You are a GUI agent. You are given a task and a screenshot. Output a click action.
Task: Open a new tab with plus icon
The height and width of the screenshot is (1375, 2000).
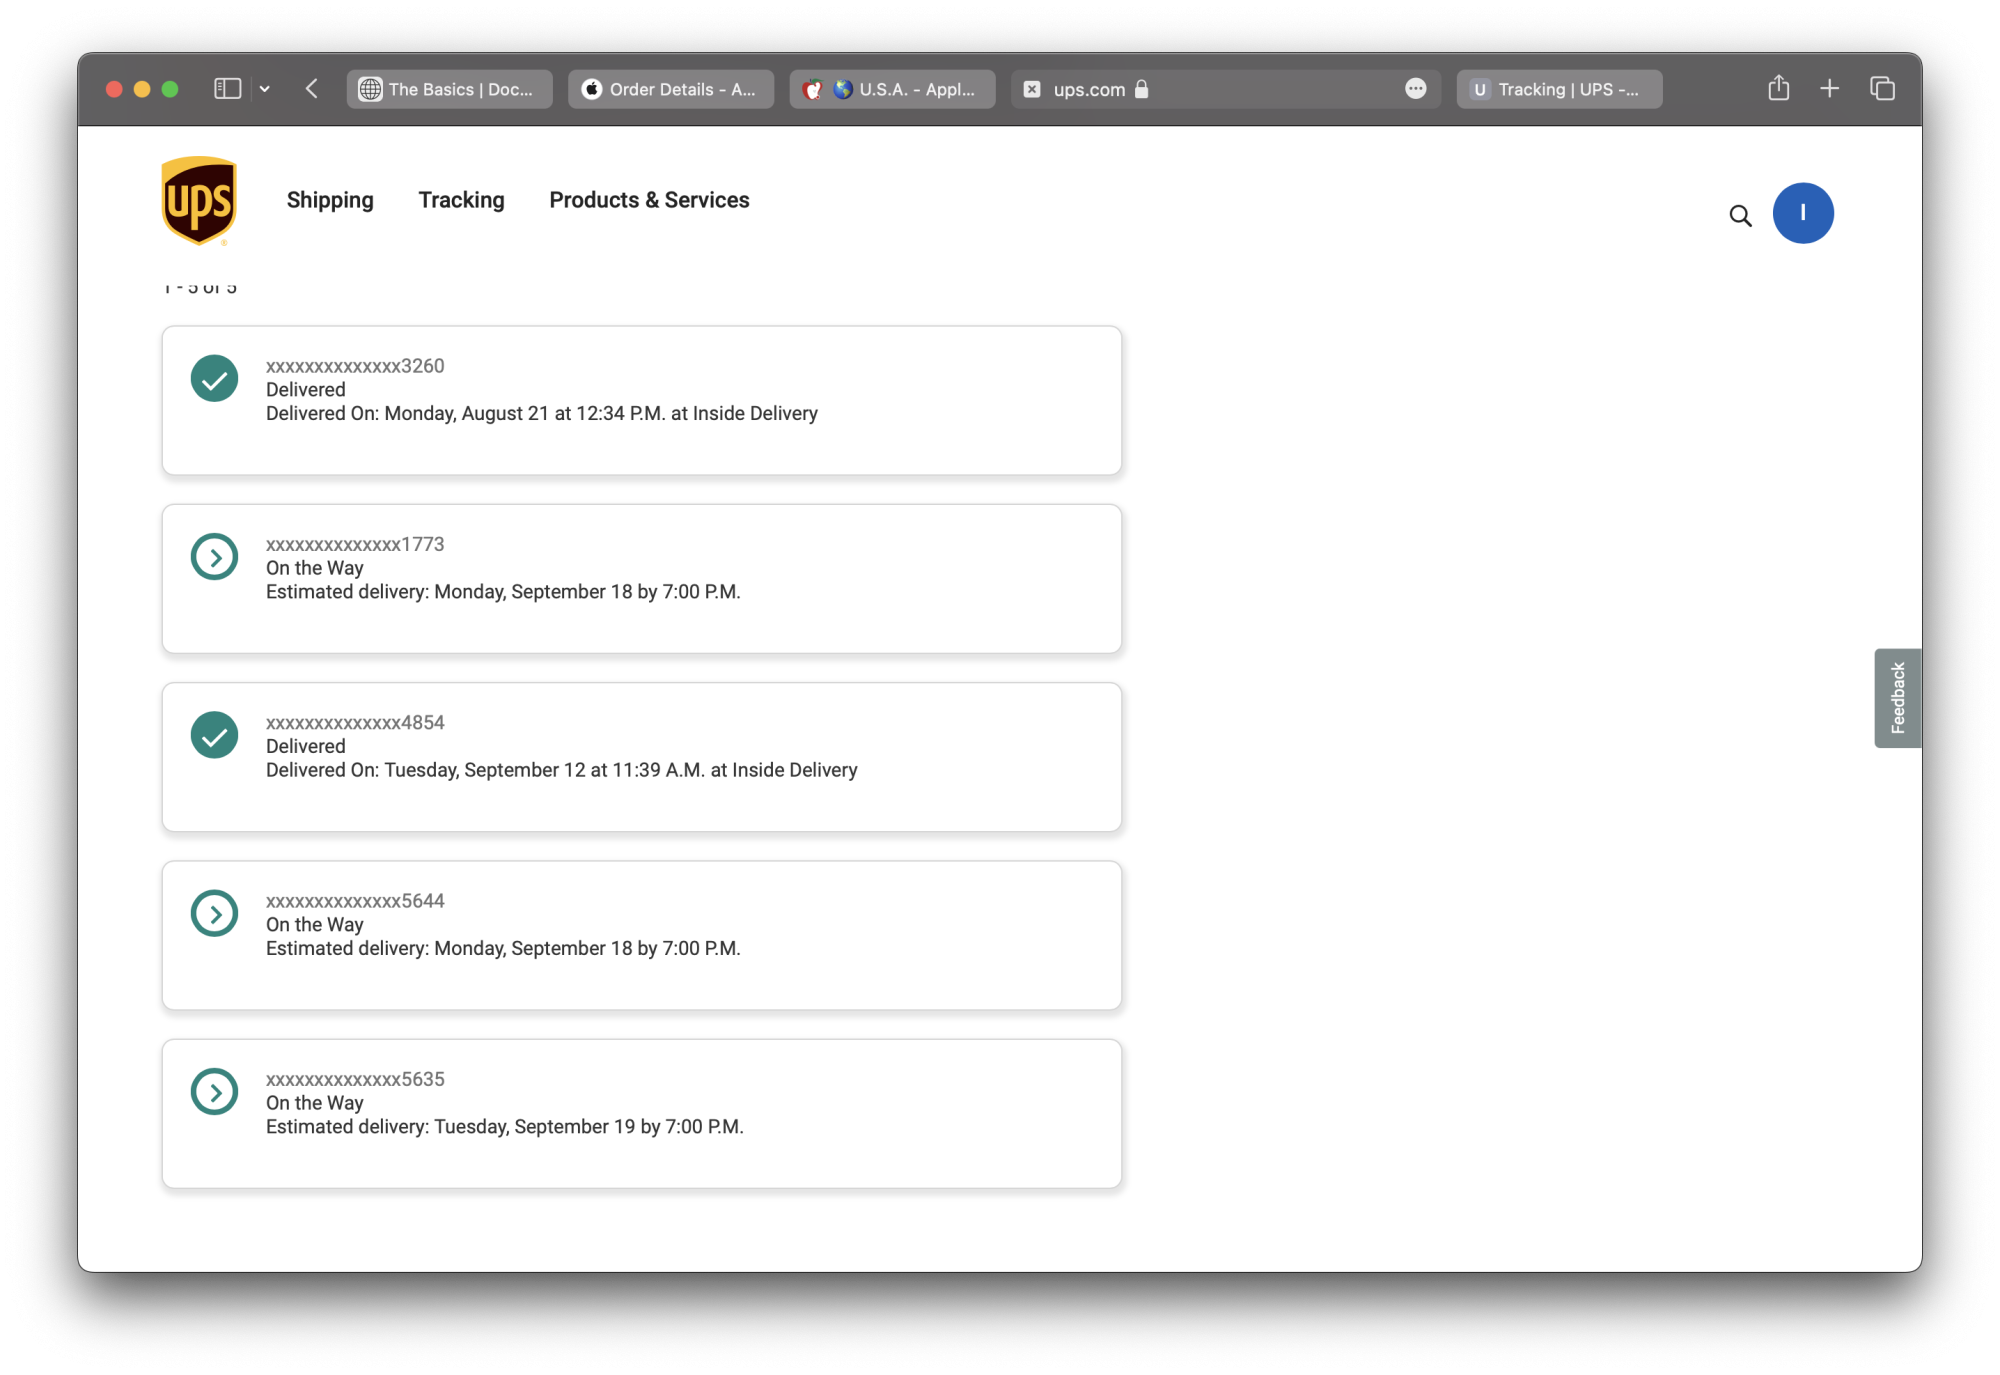(1829, 89)
